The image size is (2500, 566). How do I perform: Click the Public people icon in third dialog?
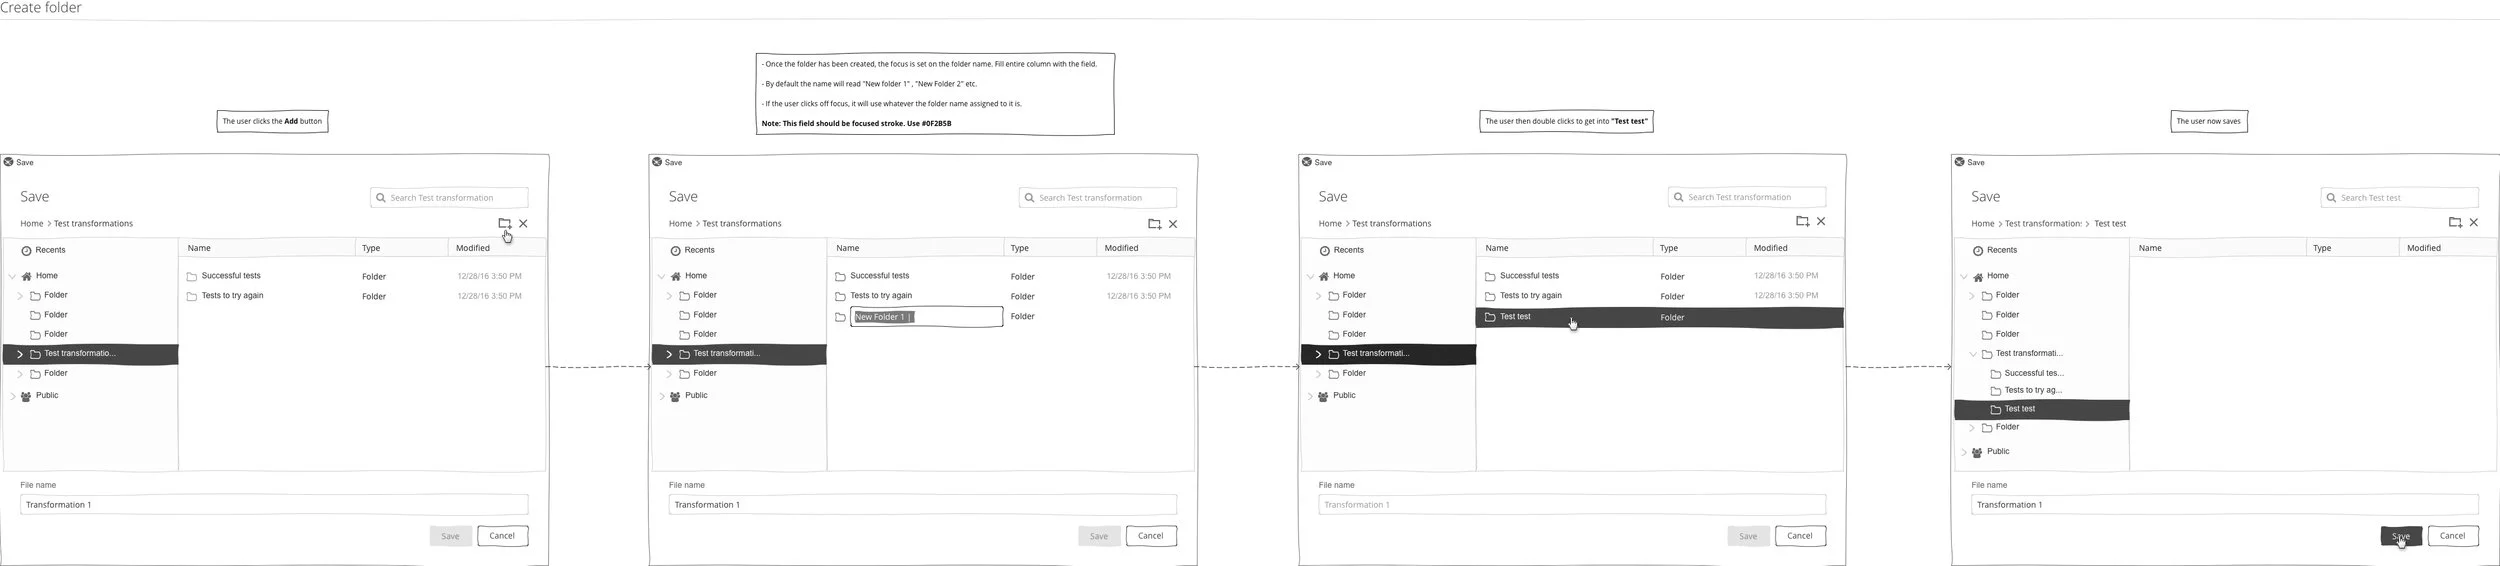coord(1323,396)
